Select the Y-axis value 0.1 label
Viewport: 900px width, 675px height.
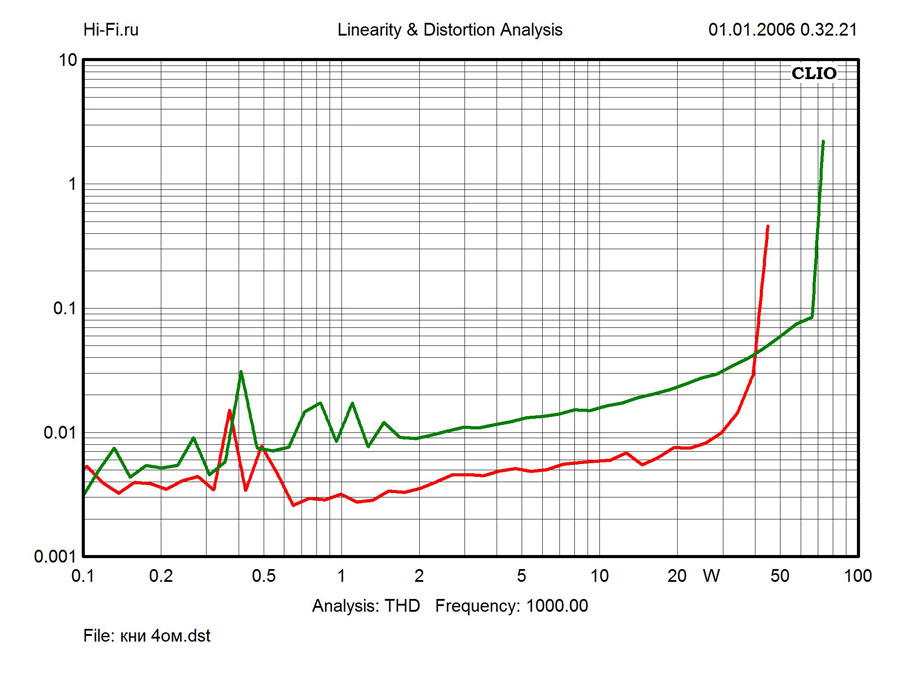tap(65, 308)
